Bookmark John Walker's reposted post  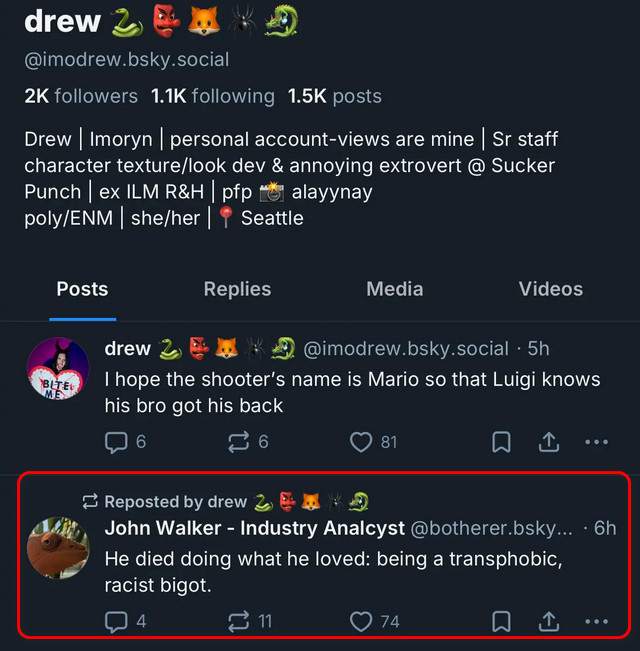(502, 621)
